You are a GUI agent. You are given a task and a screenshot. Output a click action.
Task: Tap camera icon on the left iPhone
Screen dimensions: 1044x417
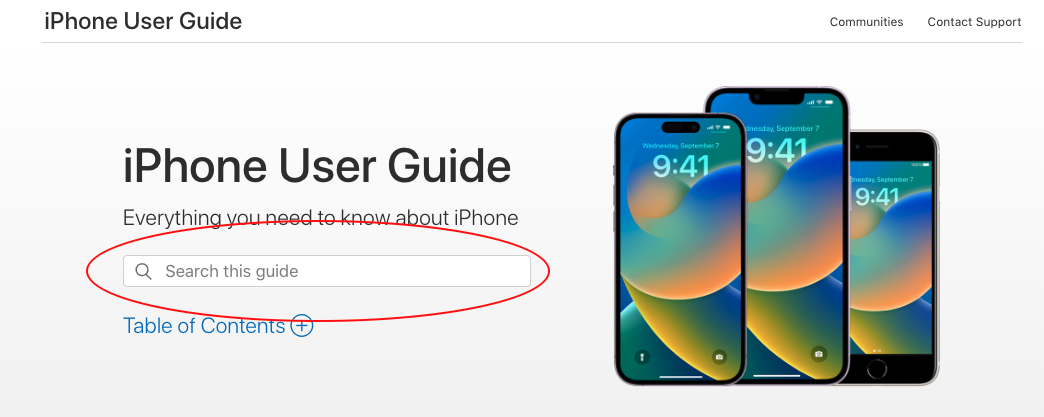tap(719, 357)
